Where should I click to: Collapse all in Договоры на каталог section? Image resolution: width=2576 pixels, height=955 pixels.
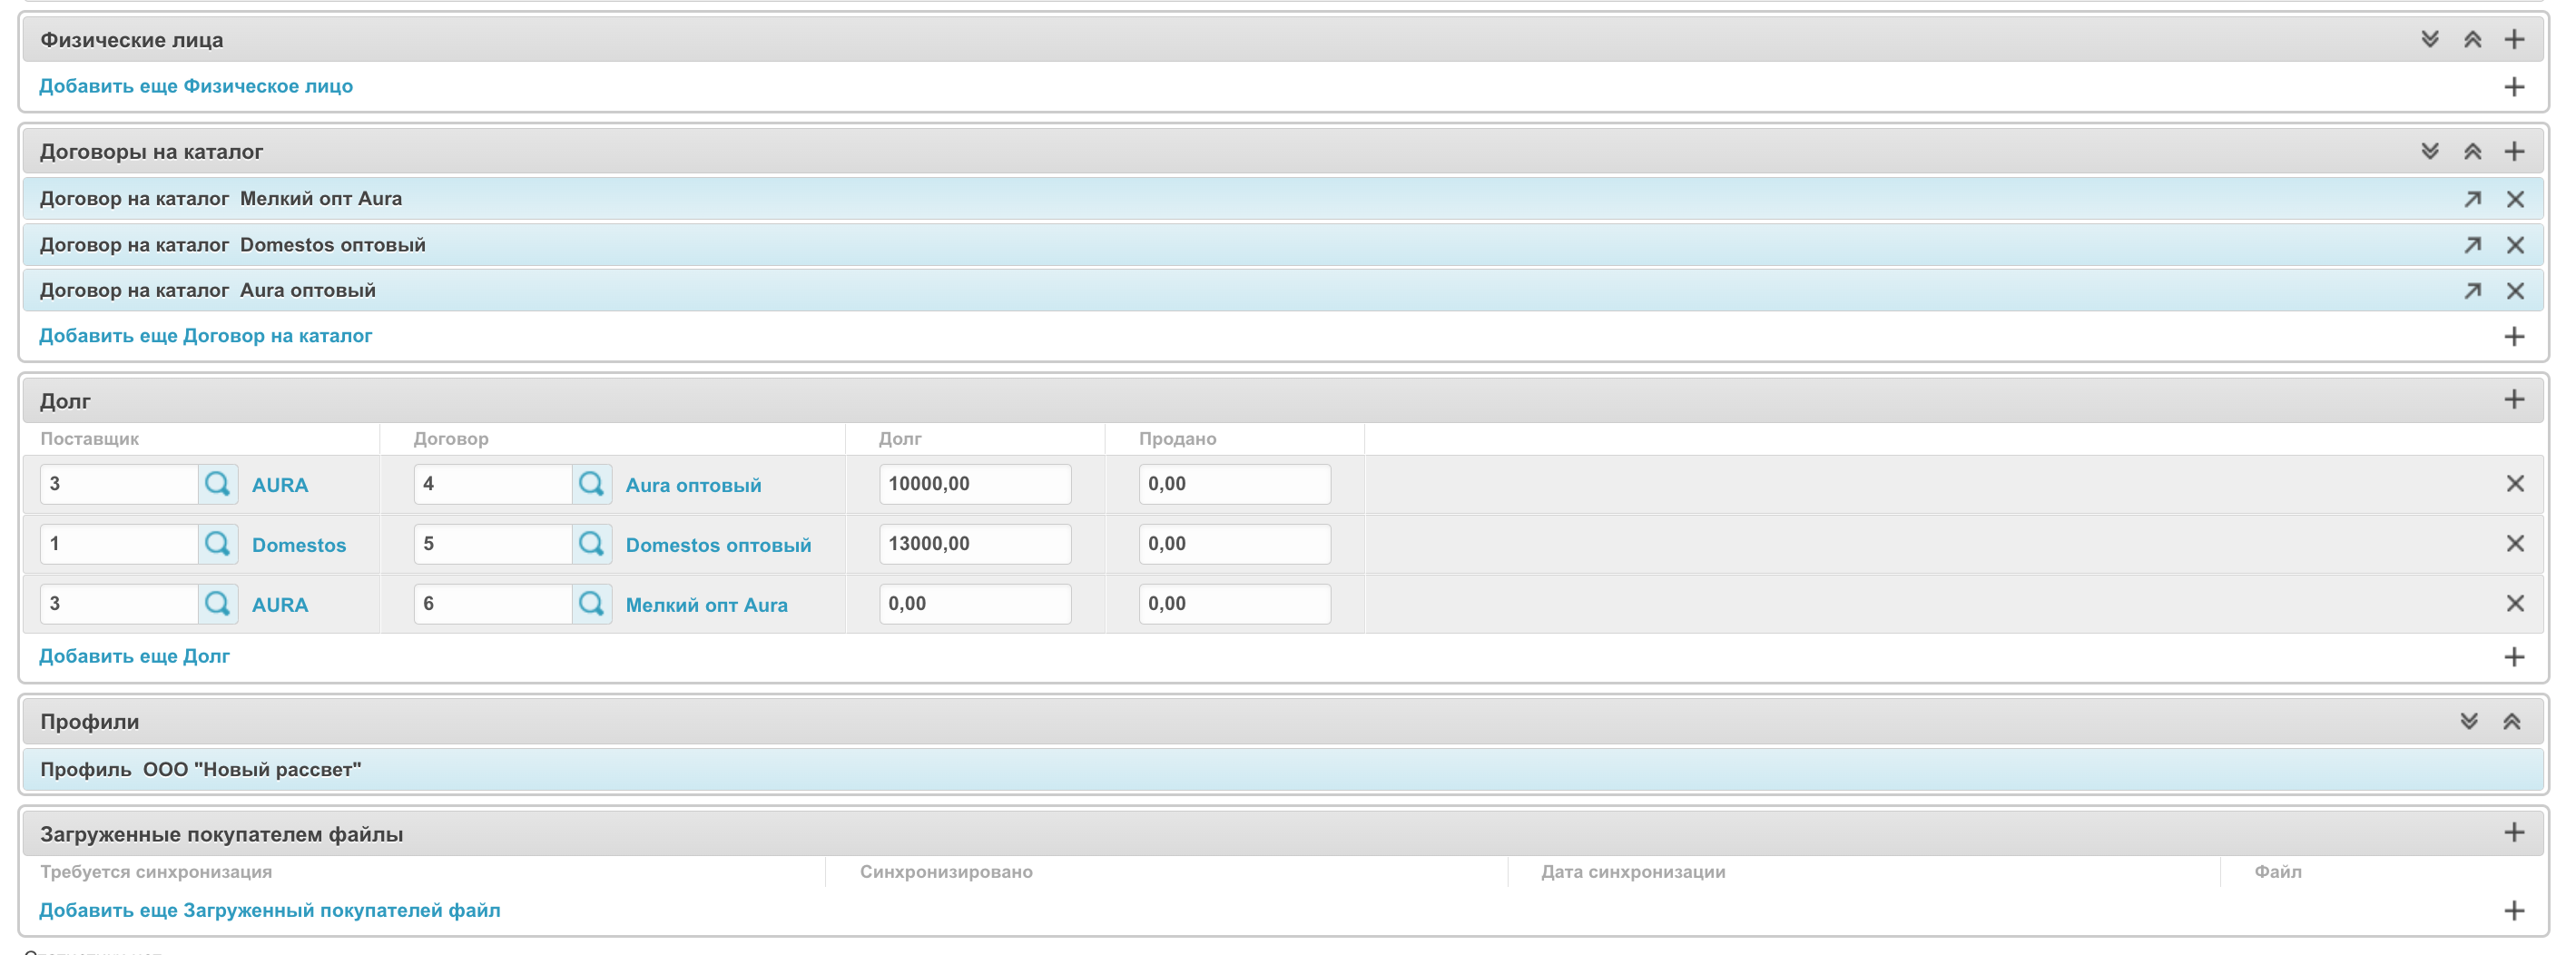coord(2472,151)
